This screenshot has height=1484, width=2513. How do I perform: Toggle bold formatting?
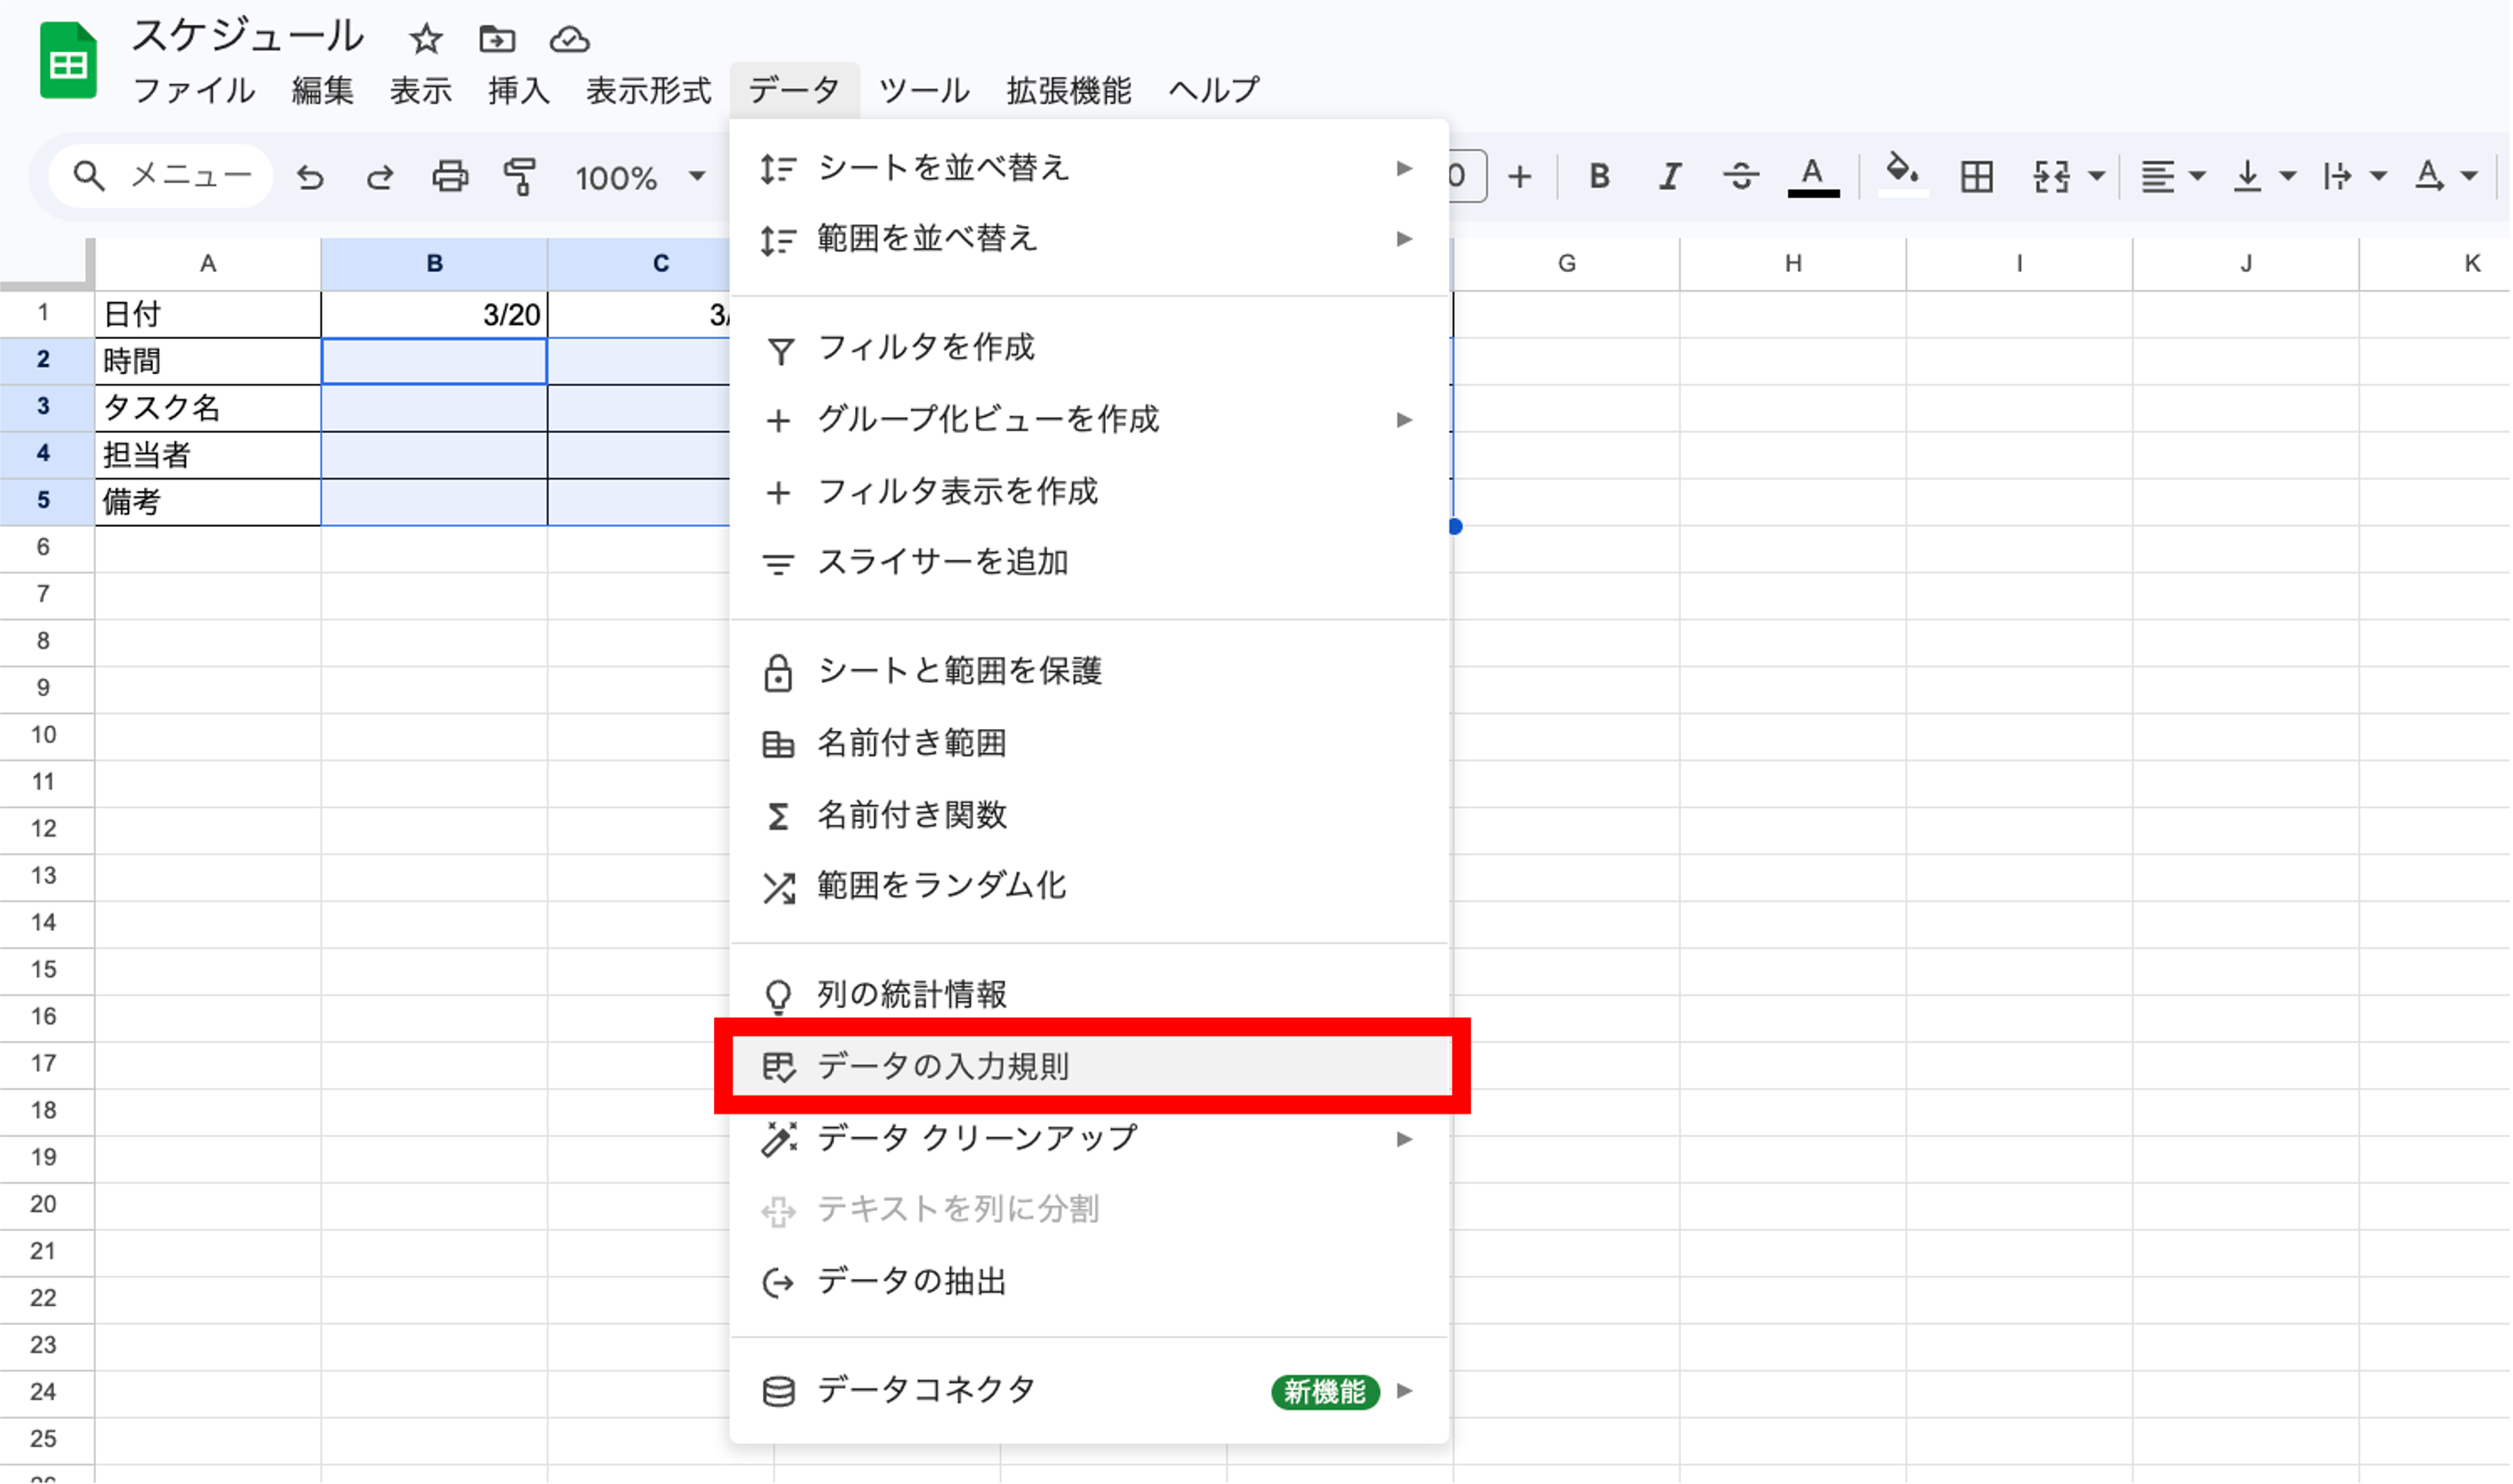[x=1597, y=176]
